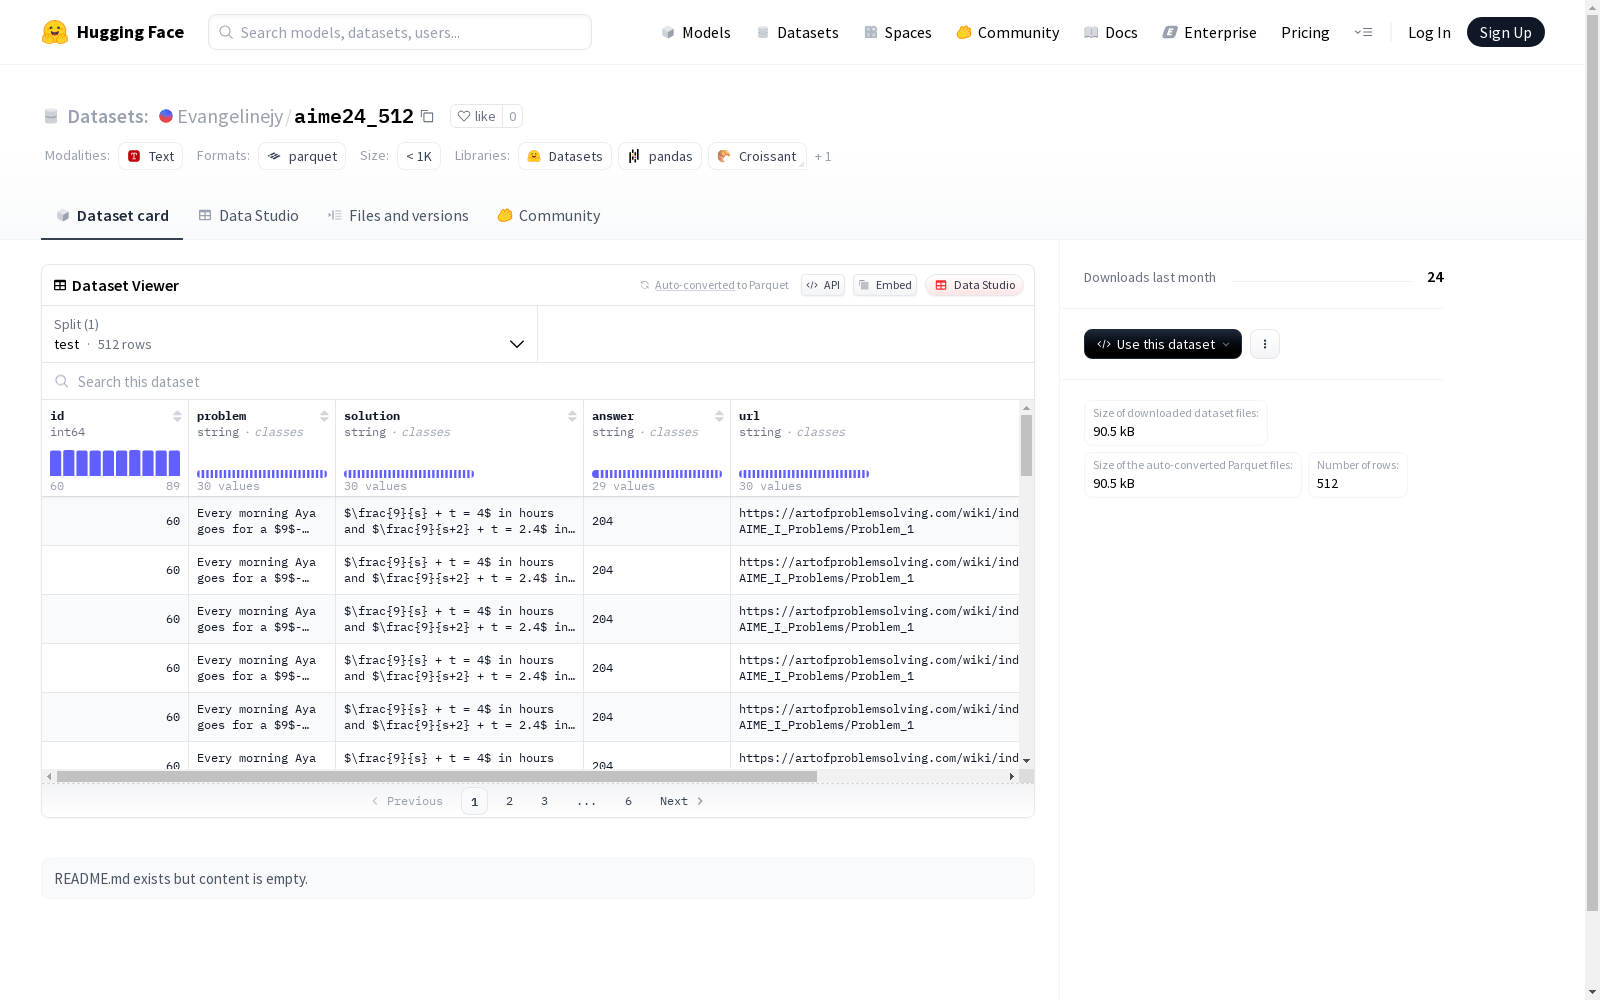Go to page 2 of results
This screenshot has height=1000, width=1600.
click(x=510, y=801)
